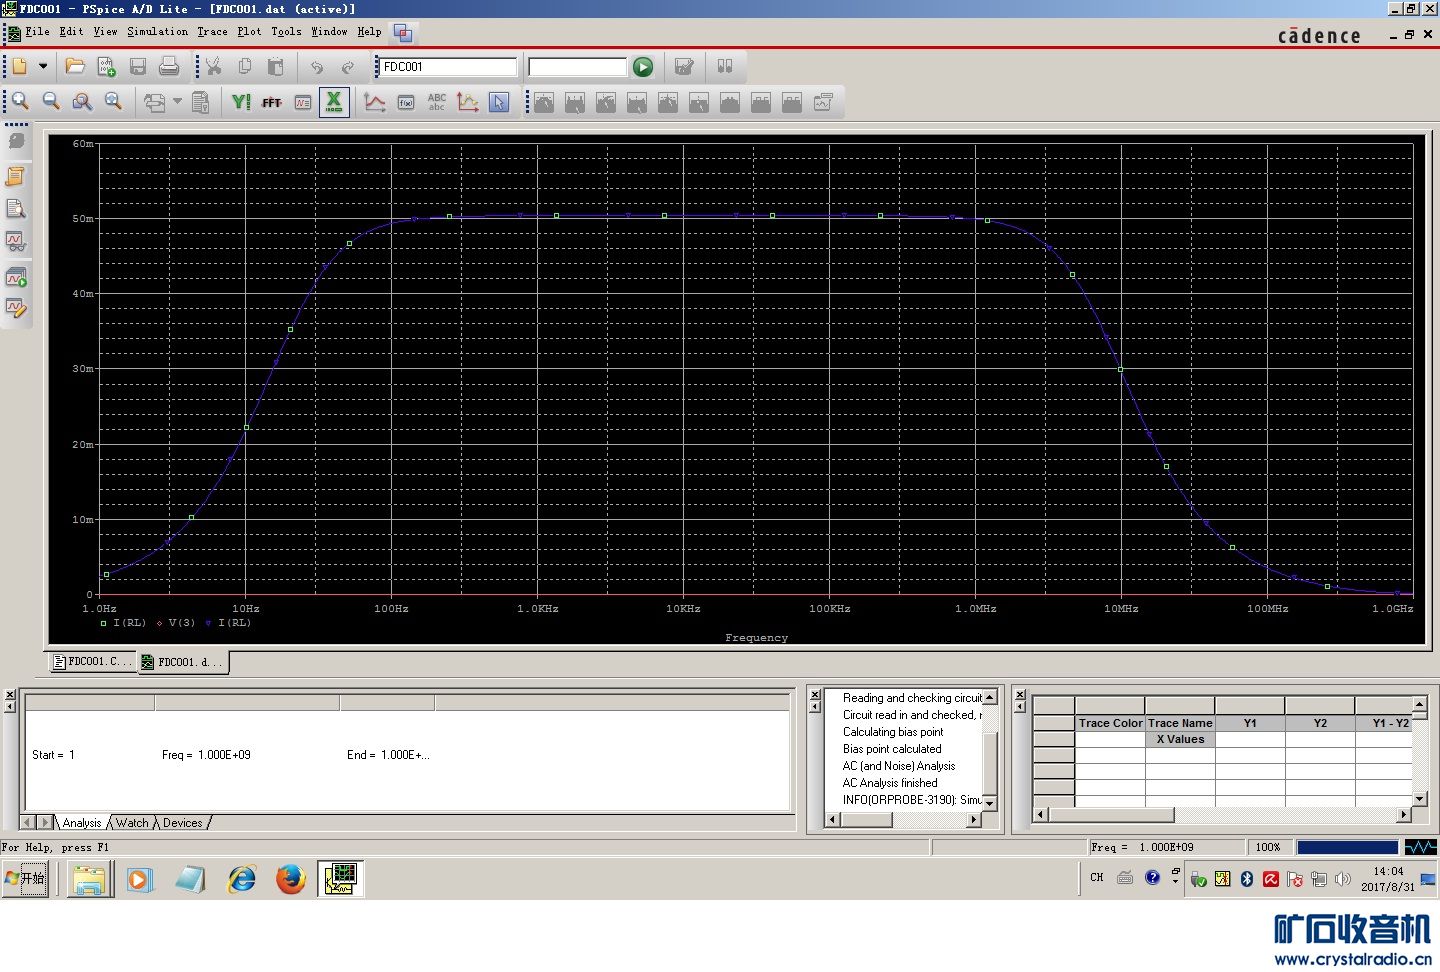Screen dimensions: 1440x972
Task: Run the simulation with green play button
Action: [x=643, y=67]
